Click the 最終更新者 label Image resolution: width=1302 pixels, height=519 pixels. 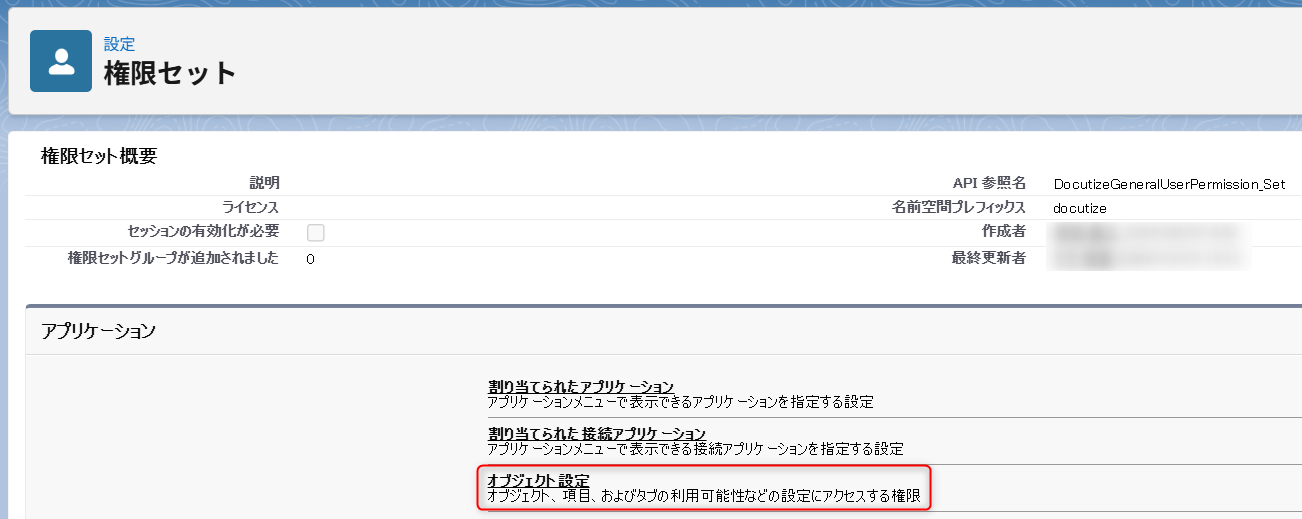[x=989, y=258]
